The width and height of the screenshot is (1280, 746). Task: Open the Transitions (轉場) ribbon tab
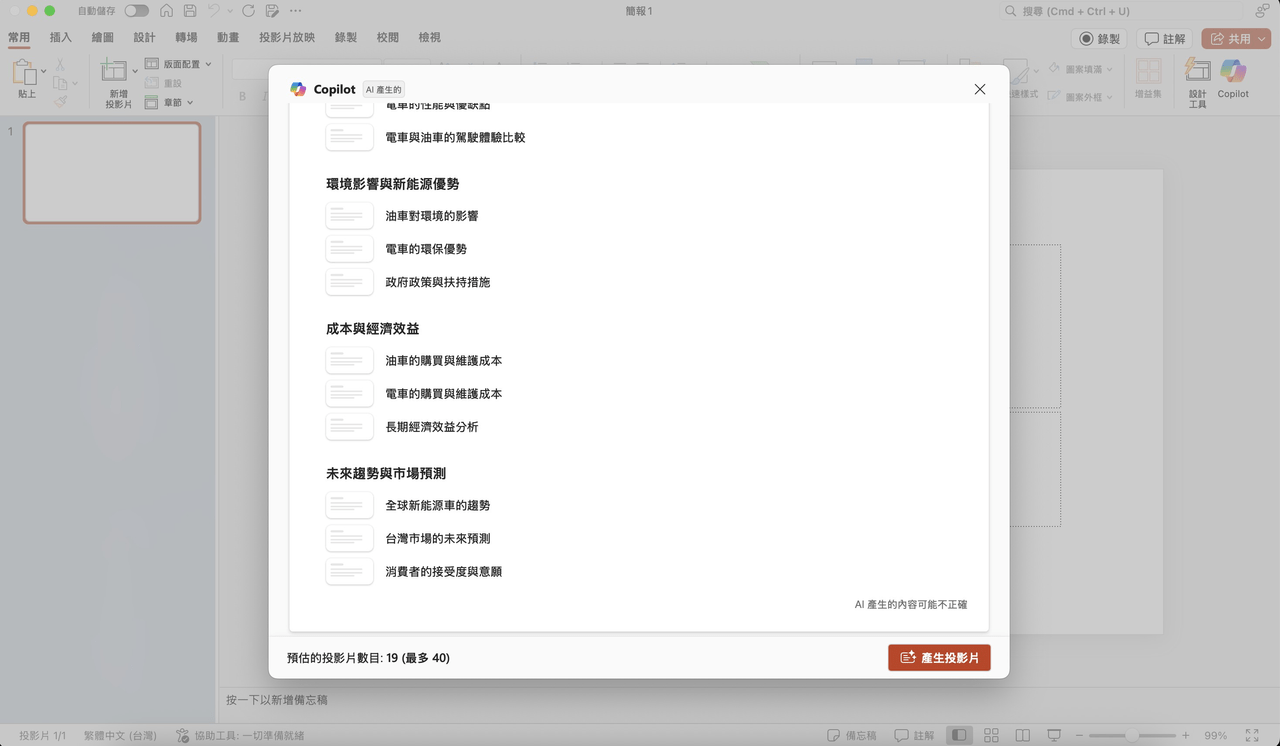(x=186, y=37)
